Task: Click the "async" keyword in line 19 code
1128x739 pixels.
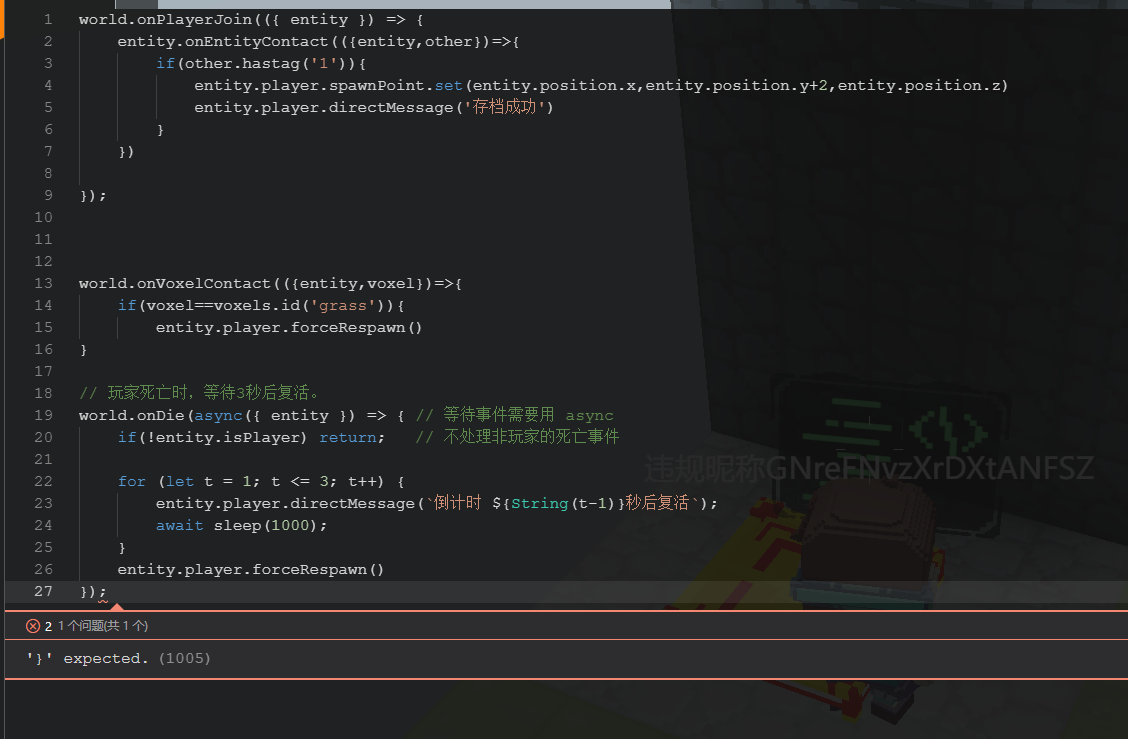Action: [x=219, y=415]
